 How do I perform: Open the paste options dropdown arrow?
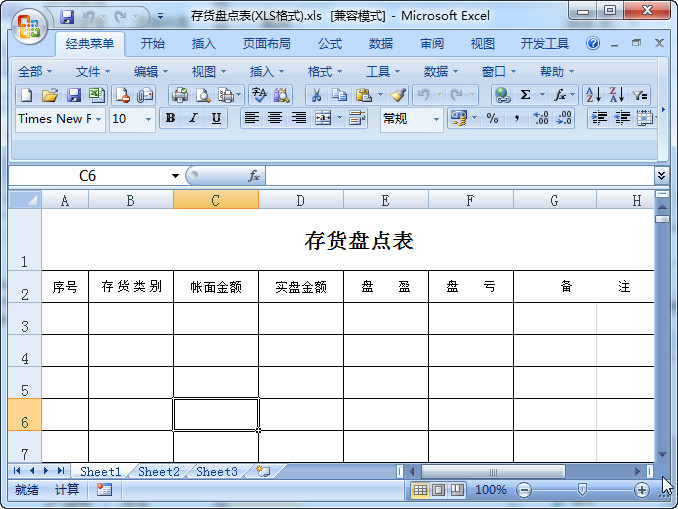coord(381,95)
